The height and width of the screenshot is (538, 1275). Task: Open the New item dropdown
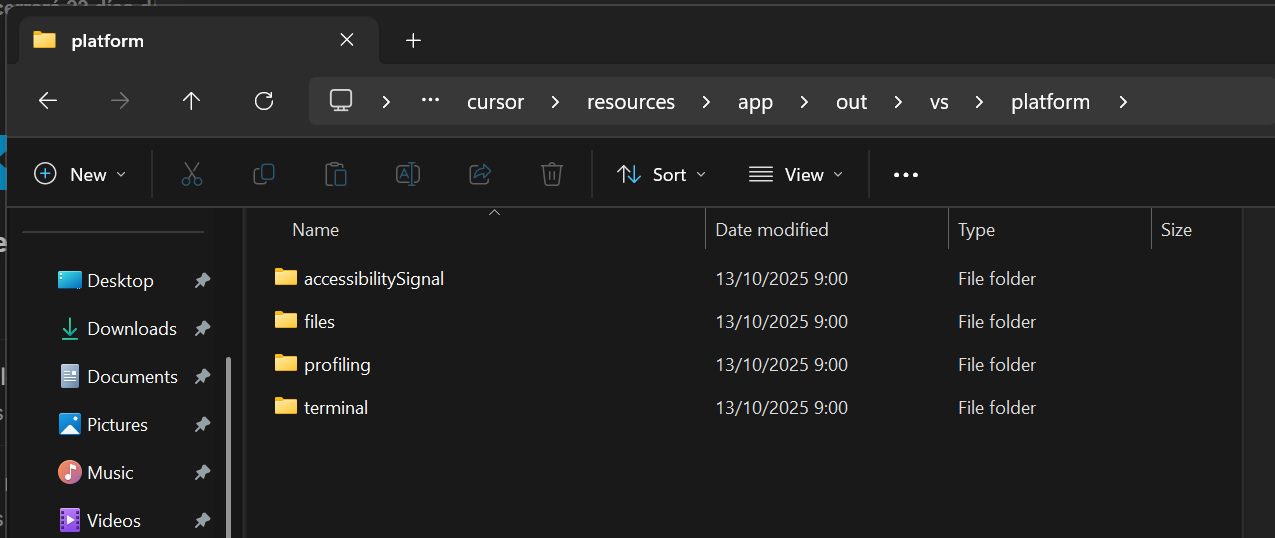81,174
